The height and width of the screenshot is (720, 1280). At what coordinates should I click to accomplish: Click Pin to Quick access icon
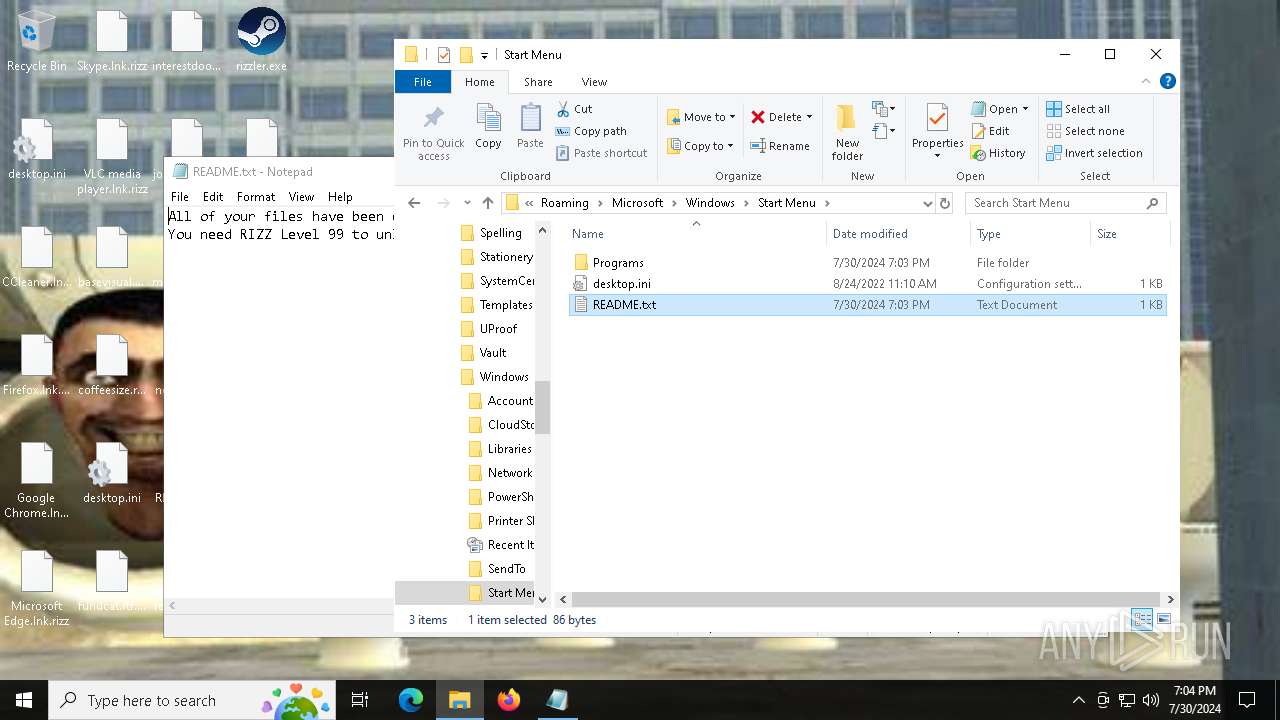point(433,133)
